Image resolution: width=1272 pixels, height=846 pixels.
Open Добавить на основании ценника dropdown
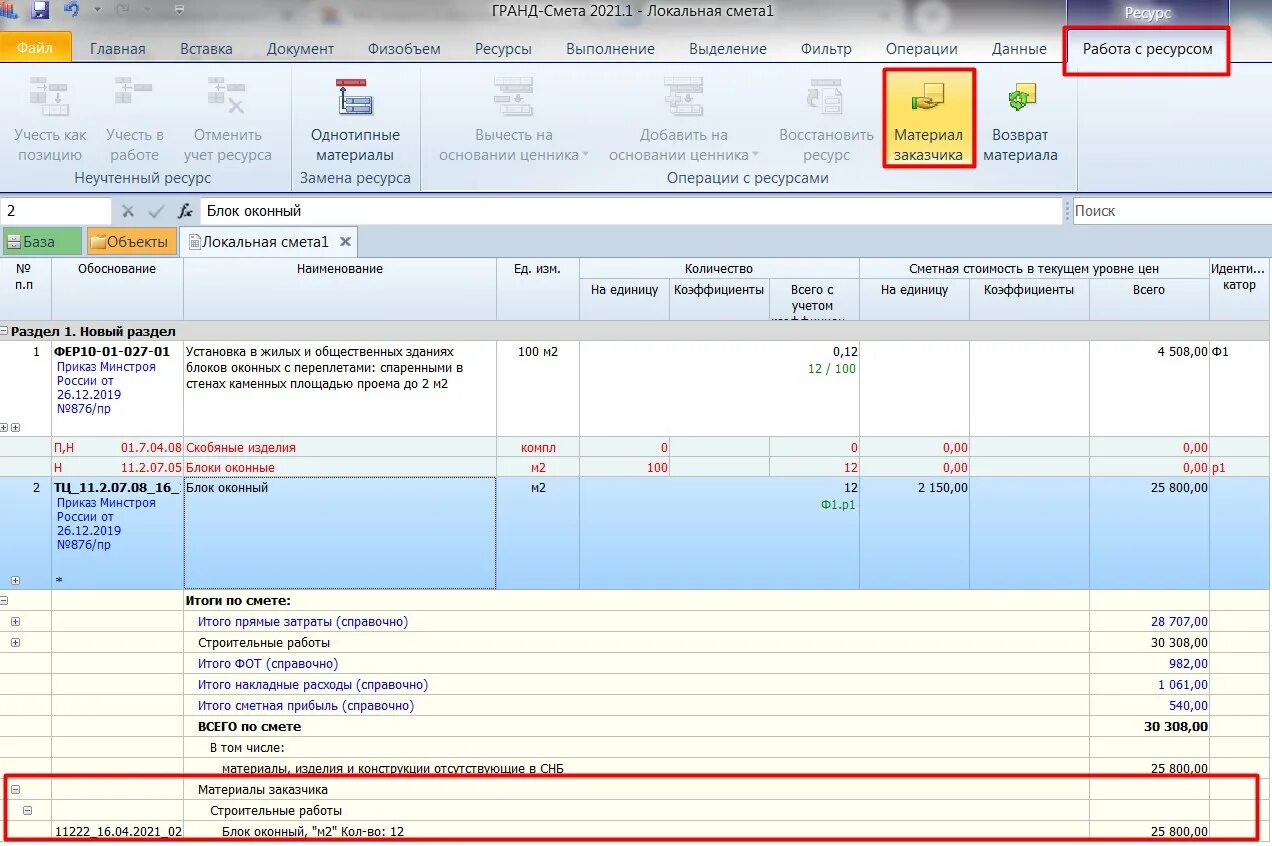pos(755,156)
